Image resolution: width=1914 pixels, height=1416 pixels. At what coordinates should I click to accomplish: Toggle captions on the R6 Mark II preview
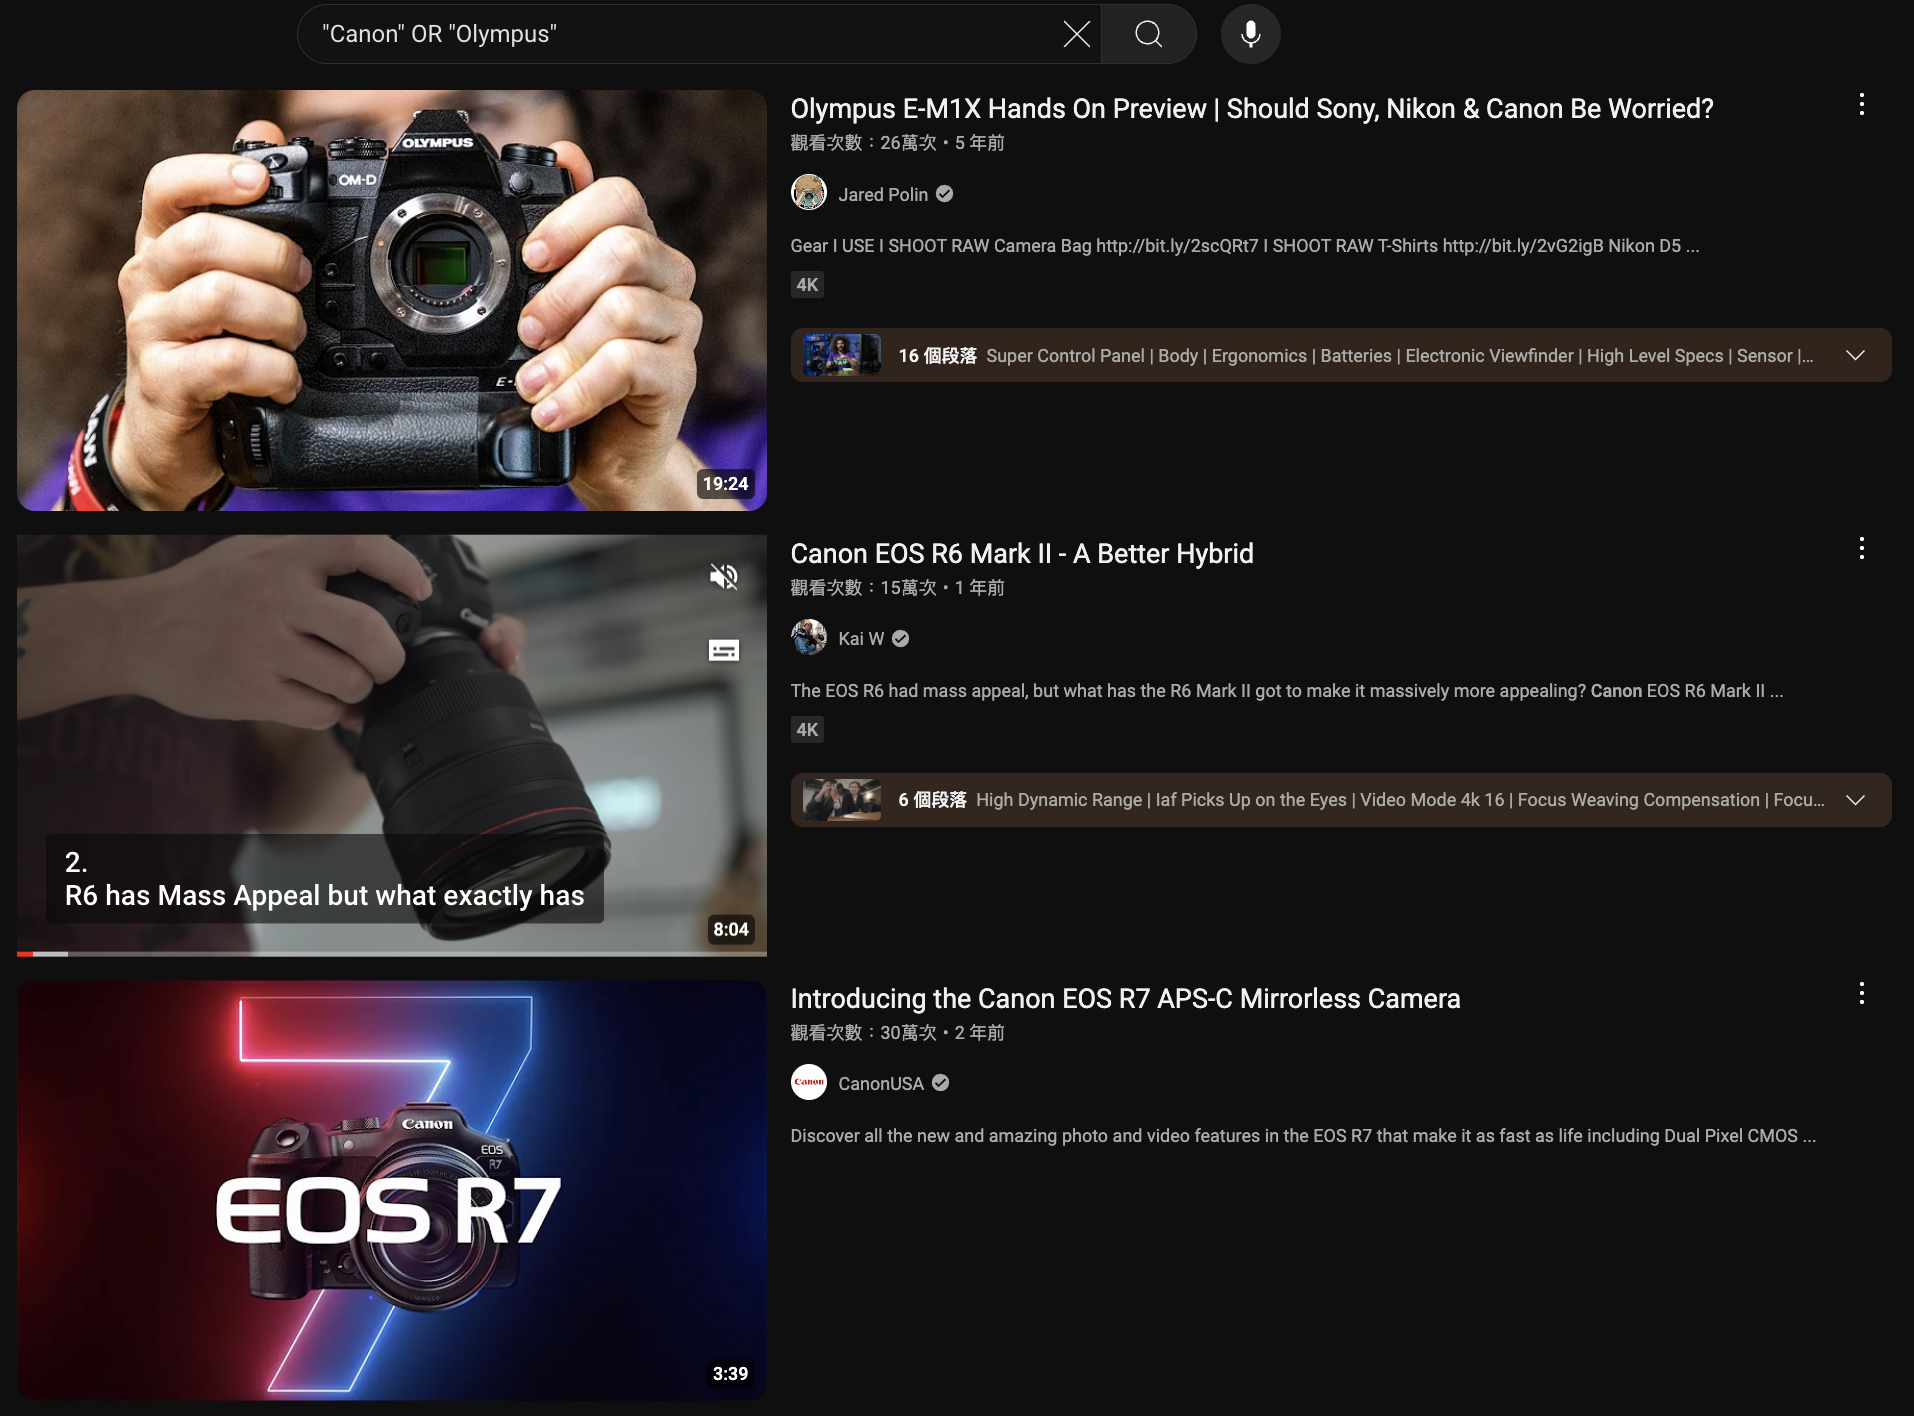(x=724, y=651)
